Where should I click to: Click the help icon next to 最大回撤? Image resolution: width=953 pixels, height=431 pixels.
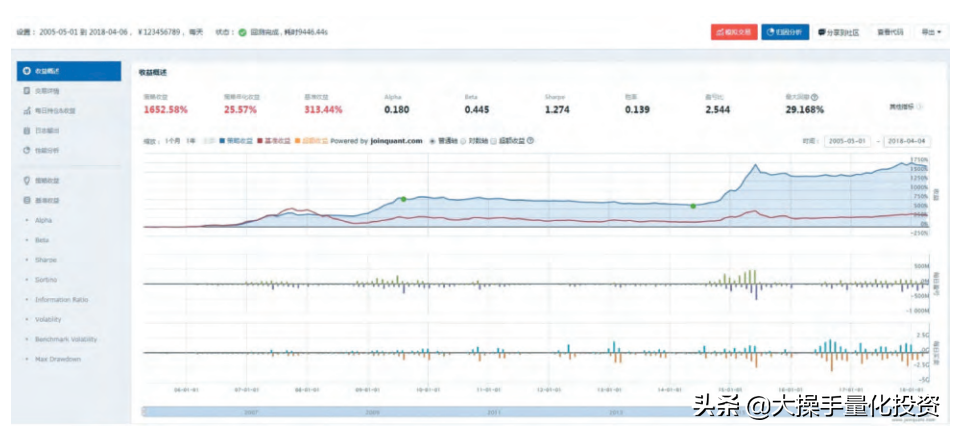coord(816,97)
